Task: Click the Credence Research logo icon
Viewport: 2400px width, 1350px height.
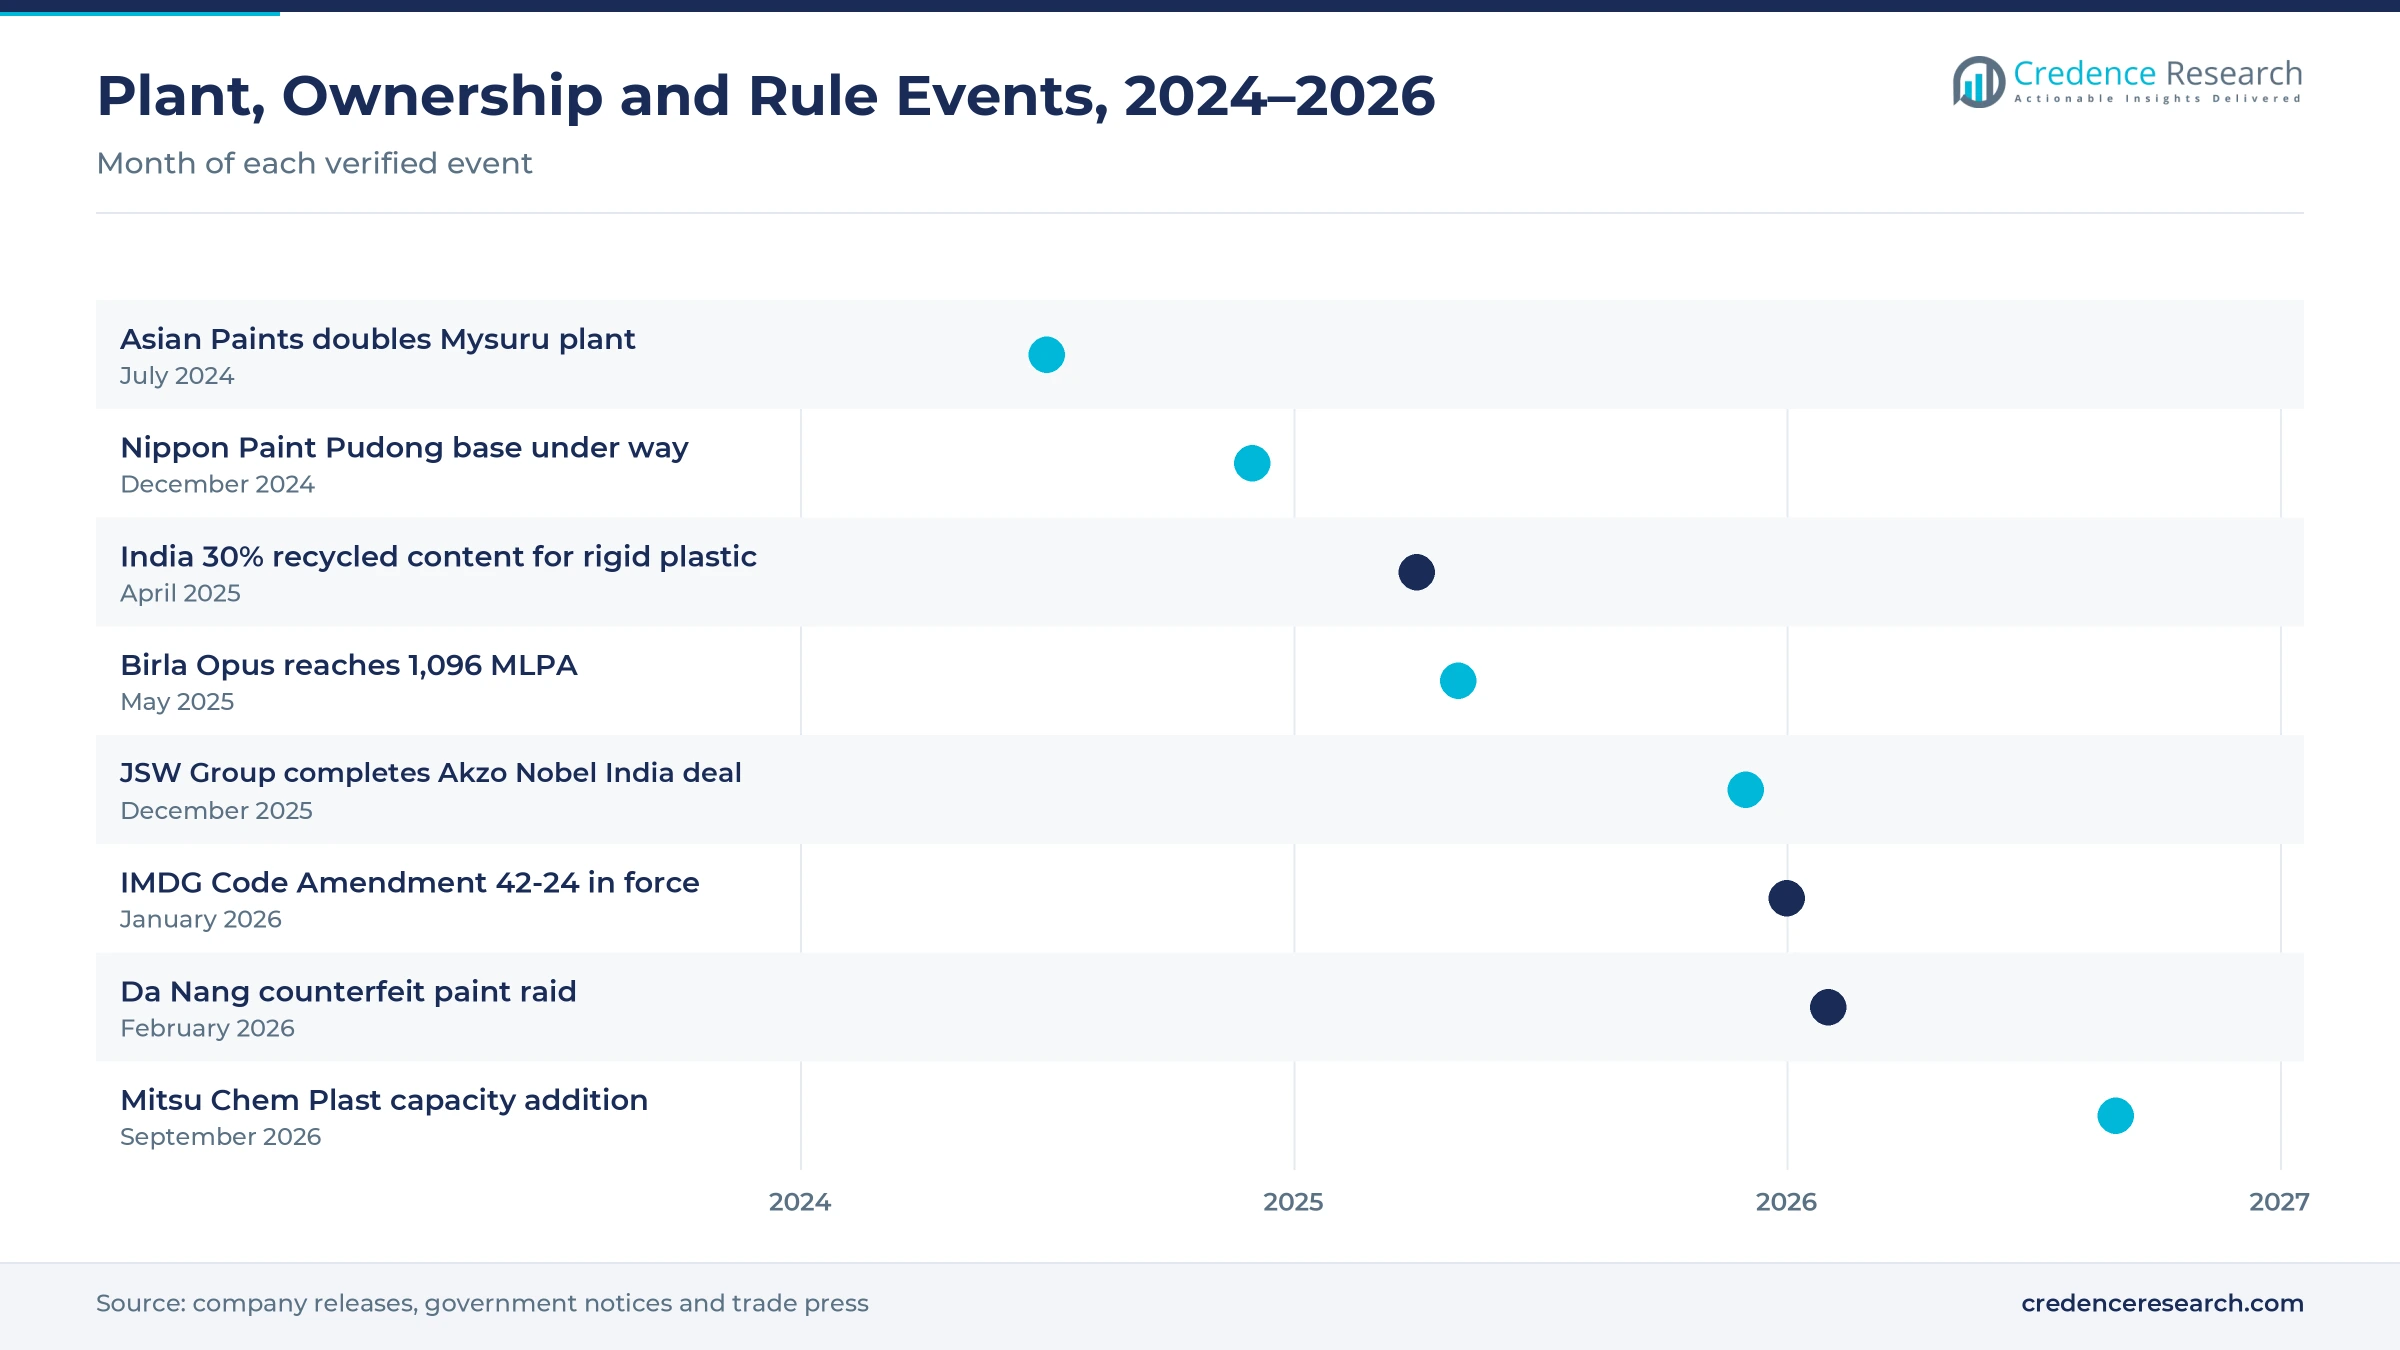Action: pyautogui.click(x=1979, y=82)
